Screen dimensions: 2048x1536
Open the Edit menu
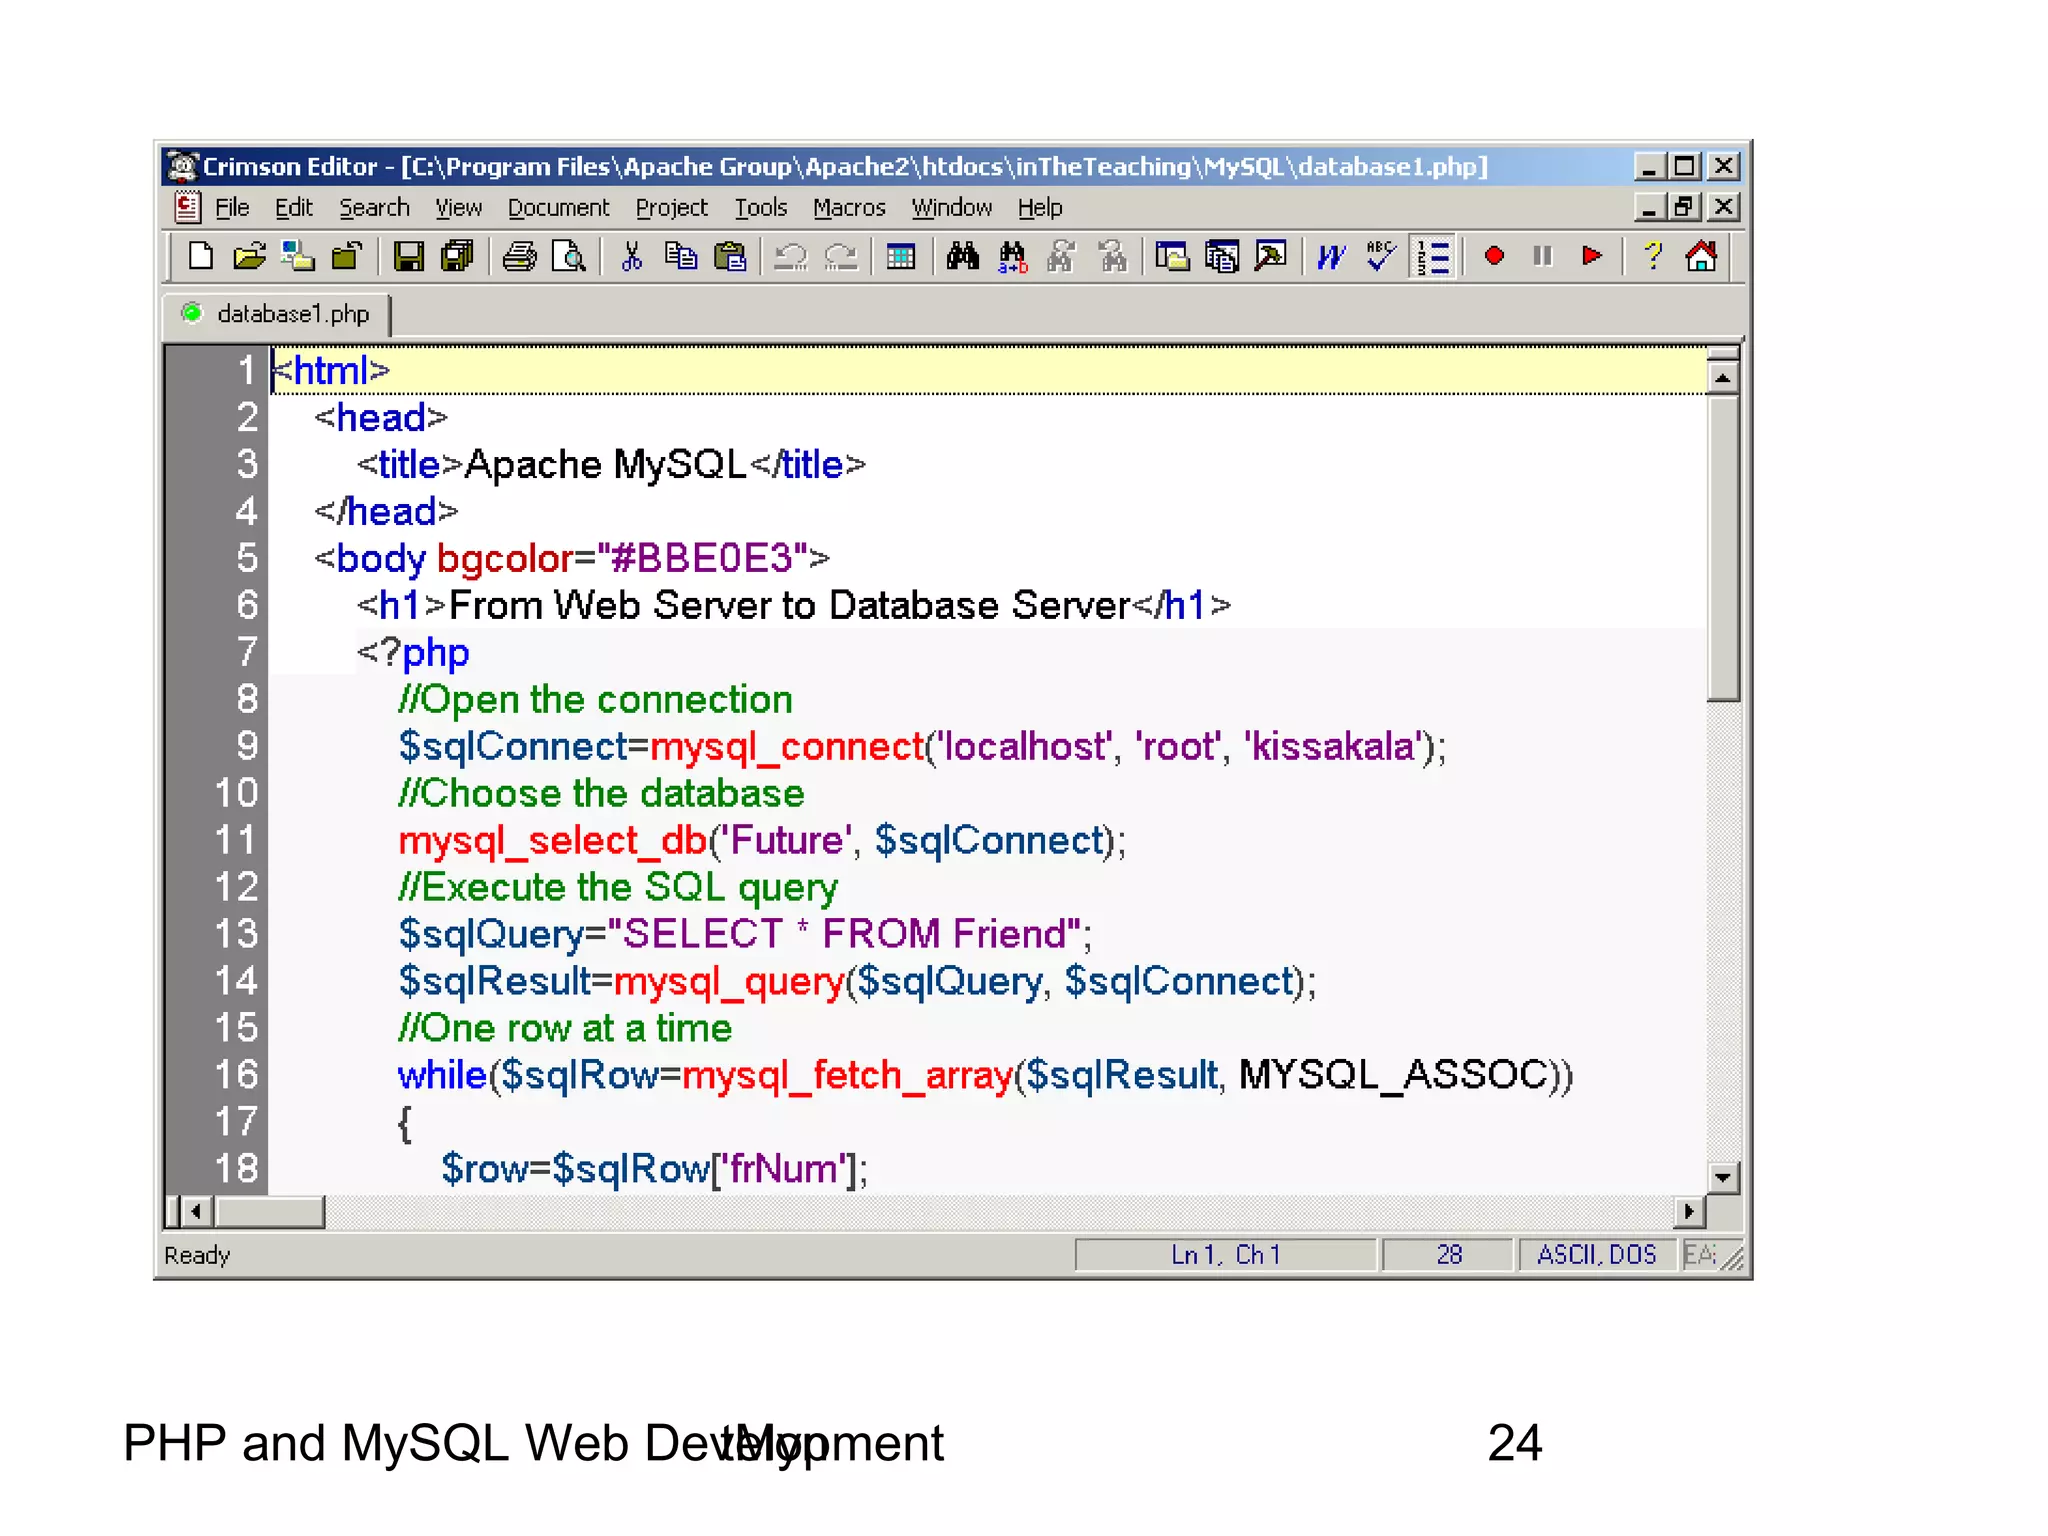(x=294, y=208)
